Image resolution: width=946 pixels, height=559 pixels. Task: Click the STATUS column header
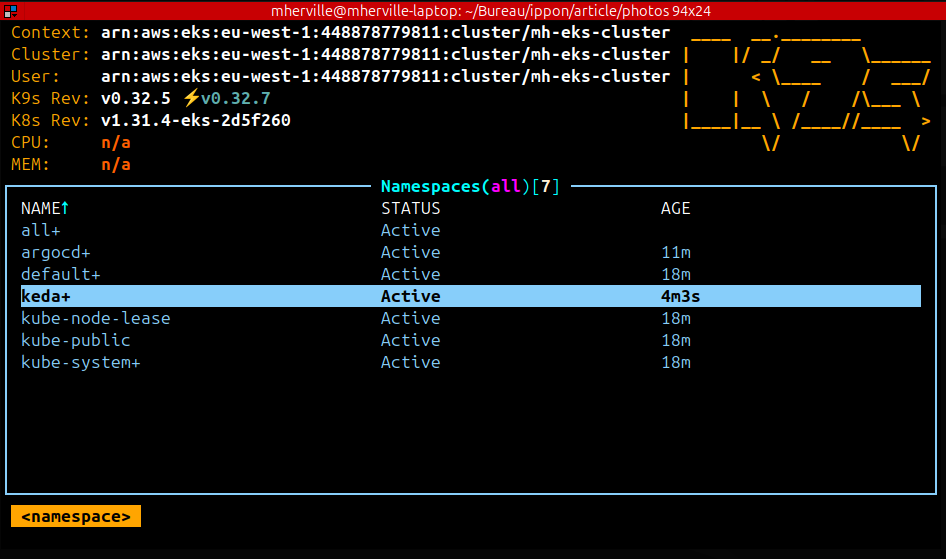coord(410,208)
